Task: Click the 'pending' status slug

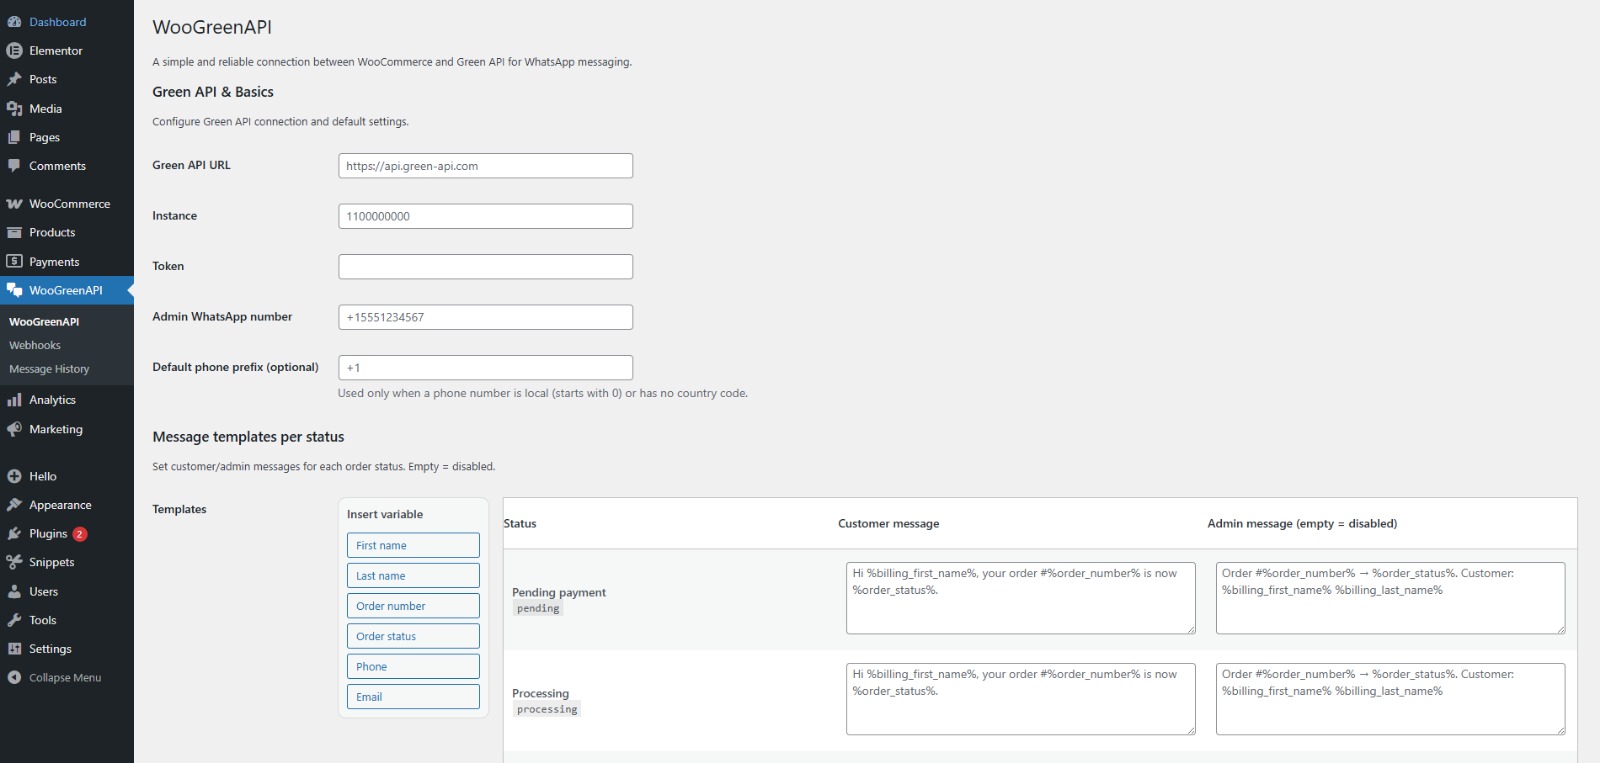Action: [x=538, y=609]
